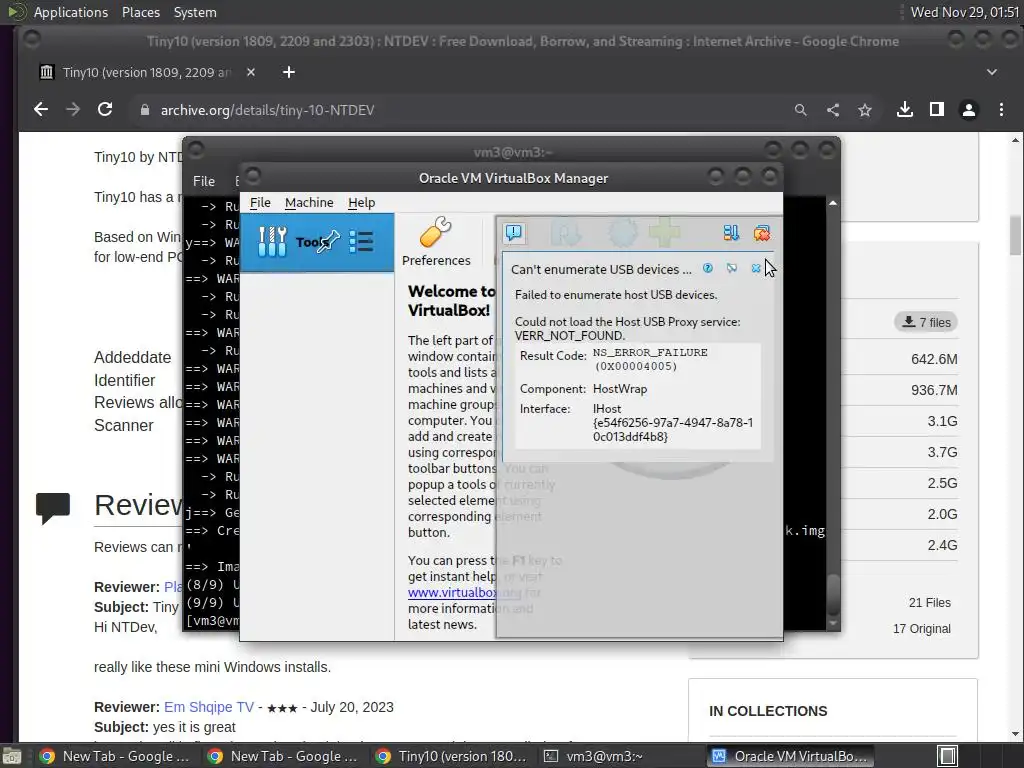1024x768 pixels.
Task: Click the NS_ERROR_FAILURE result code
Action: (650, 352)
